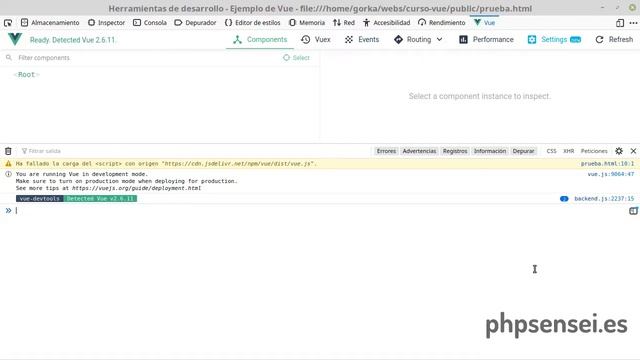Toggle the Peticiones filter

pos(594,151)
